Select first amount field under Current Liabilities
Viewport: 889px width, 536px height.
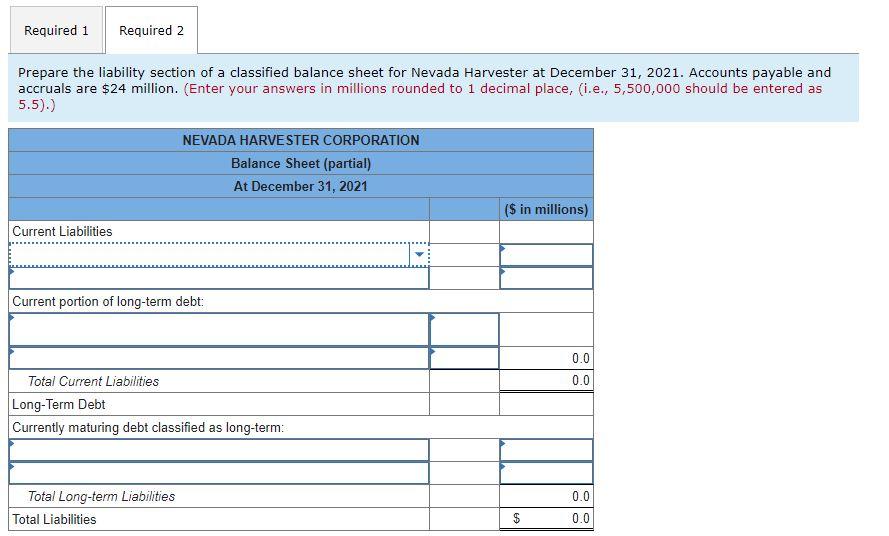(x=547, y=255)
